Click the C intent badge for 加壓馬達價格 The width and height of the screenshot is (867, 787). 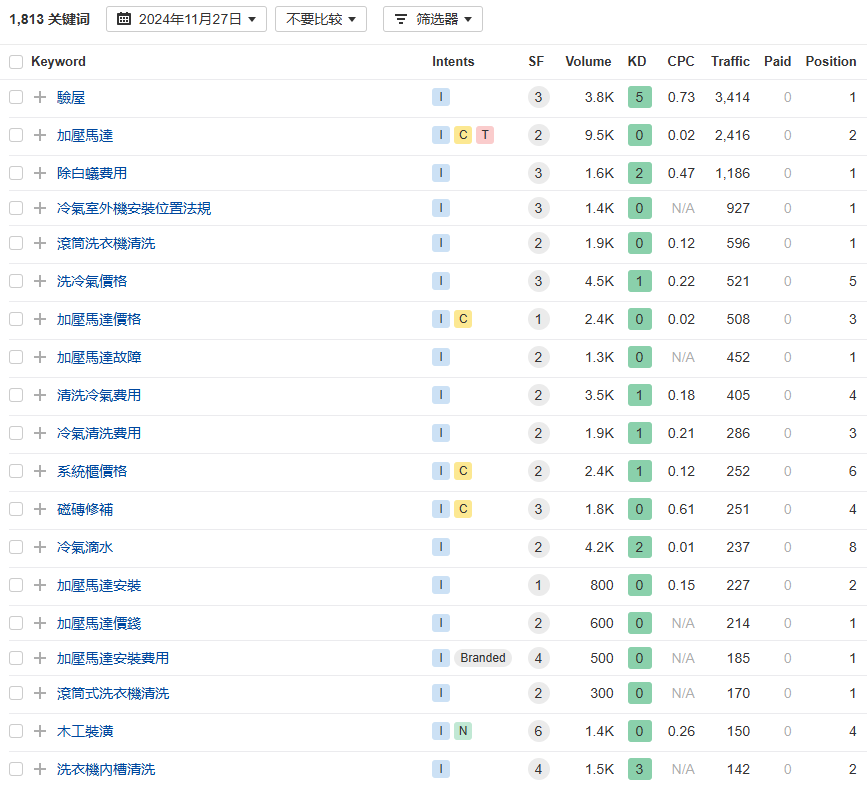(x=463, y=319)
